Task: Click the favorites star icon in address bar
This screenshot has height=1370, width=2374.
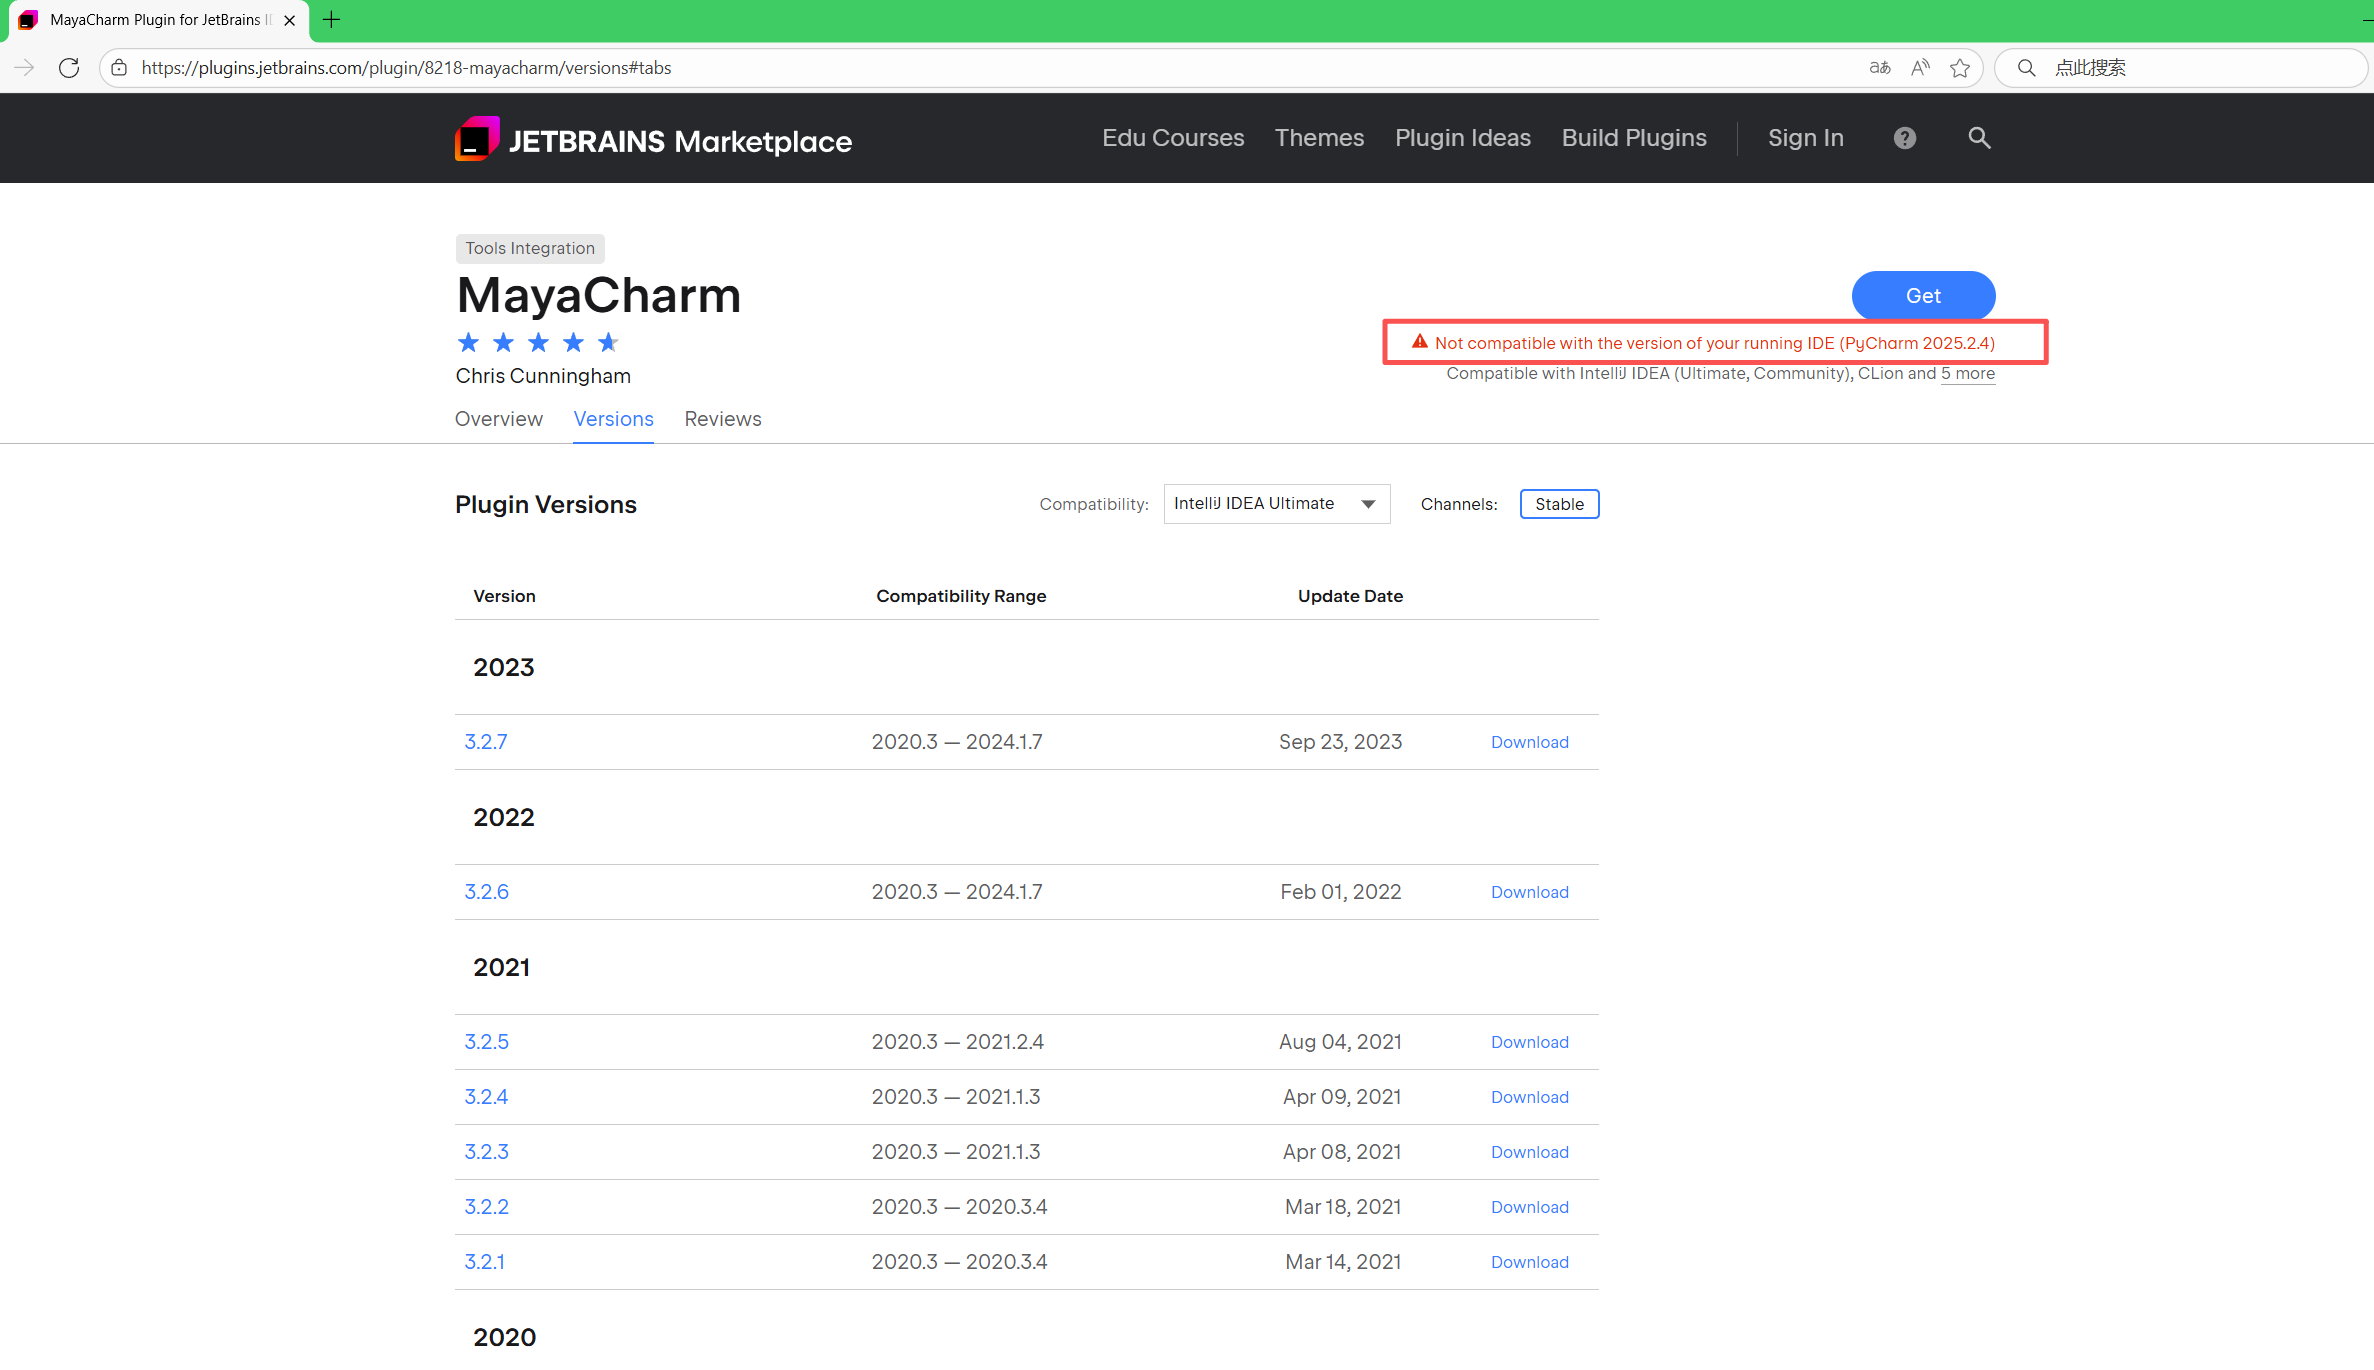Action: click(x=1960, y=68)
